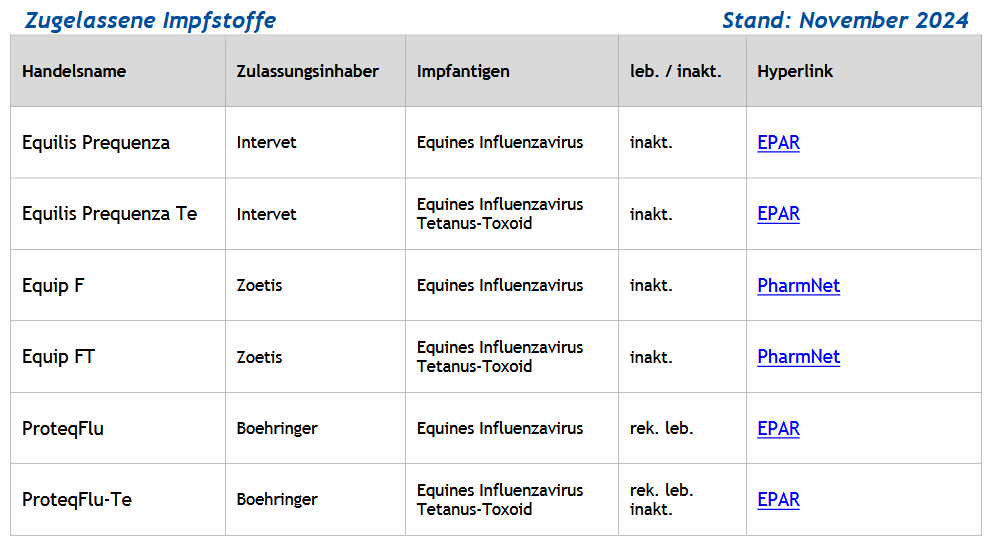The width and height of the screenshot is (992, 545).
Task: Click the rek. leb. cell for ProteqFlu
Action: 661,429
